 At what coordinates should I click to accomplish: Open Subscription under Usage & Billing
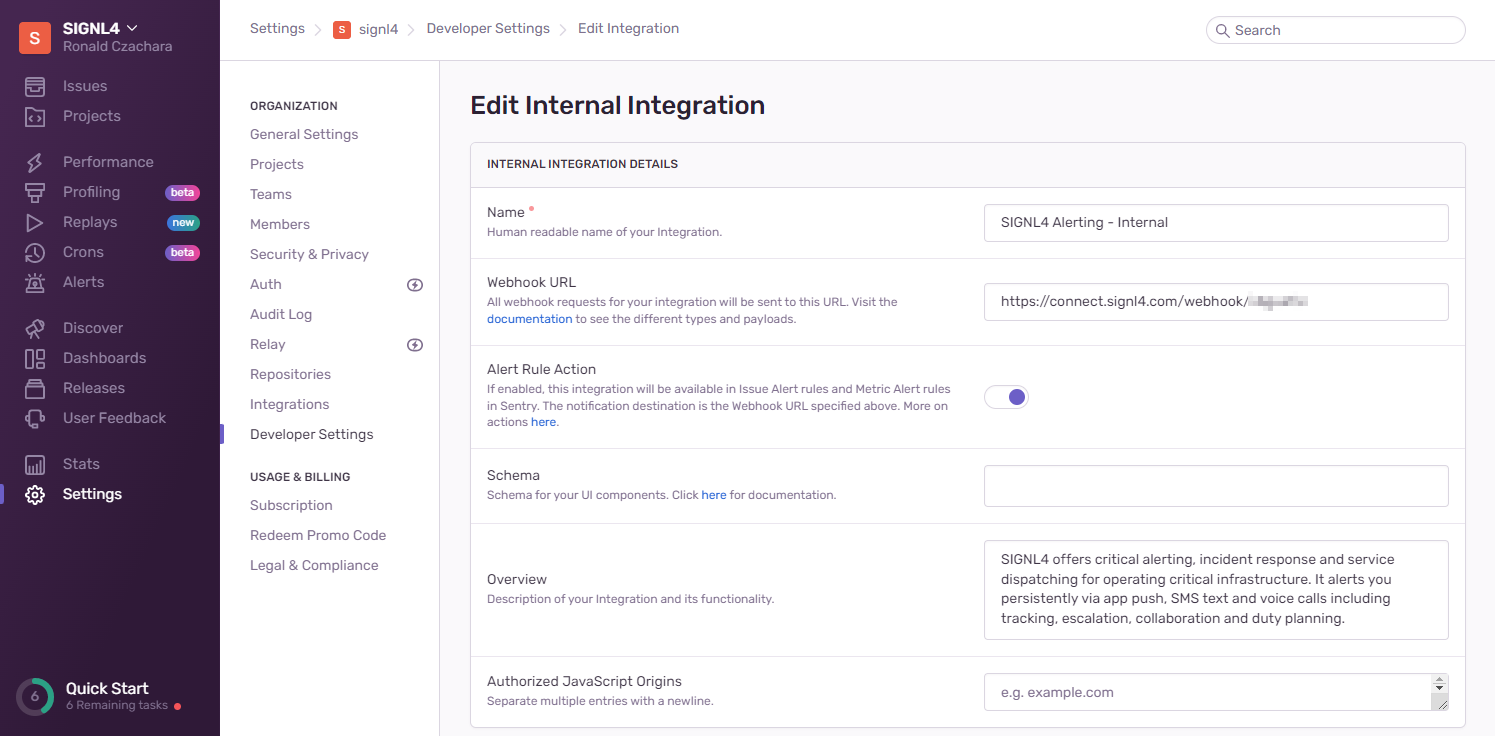tap(291, 505)
